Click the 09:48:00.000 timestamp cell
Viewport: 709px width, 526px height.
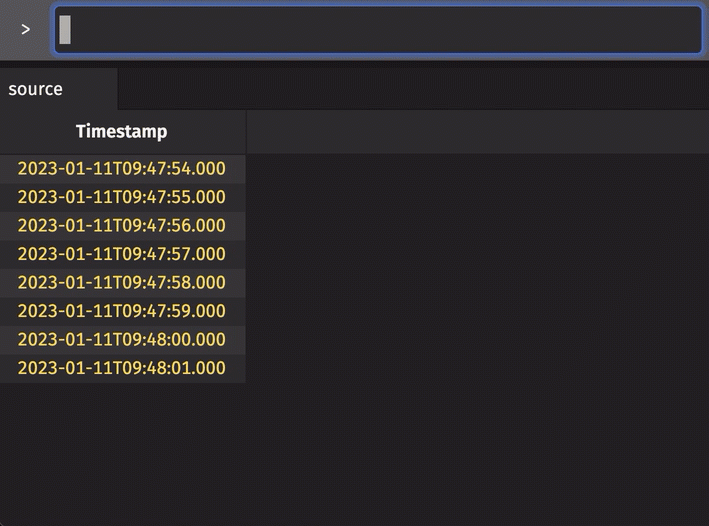pos(121,339)
